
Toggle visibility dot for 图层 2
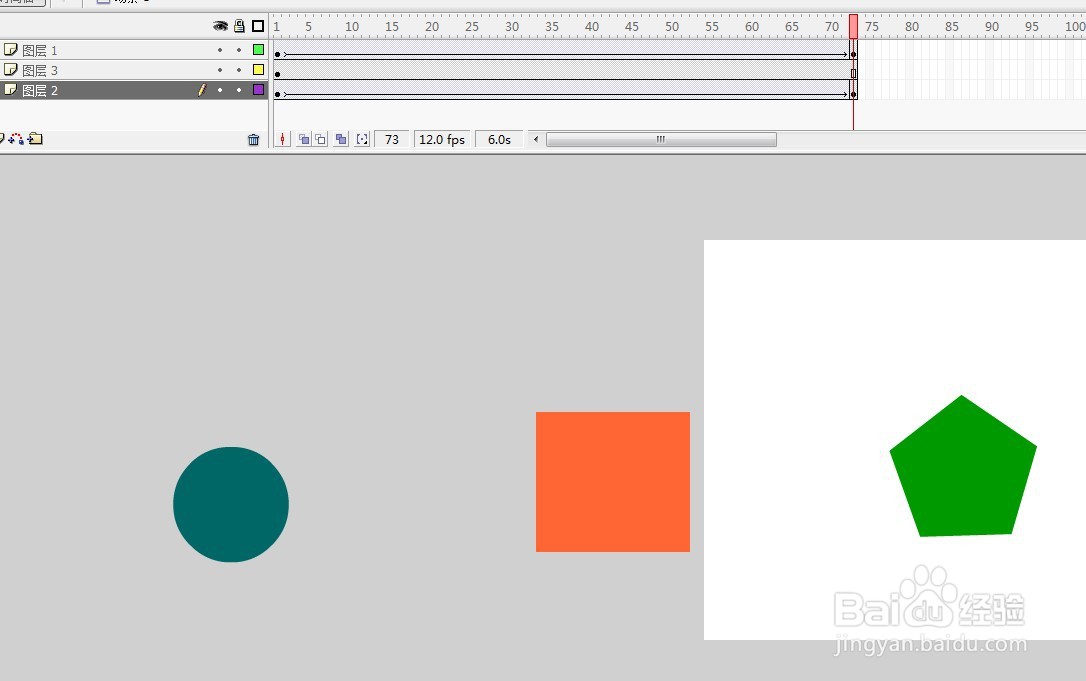pos(220,90)
